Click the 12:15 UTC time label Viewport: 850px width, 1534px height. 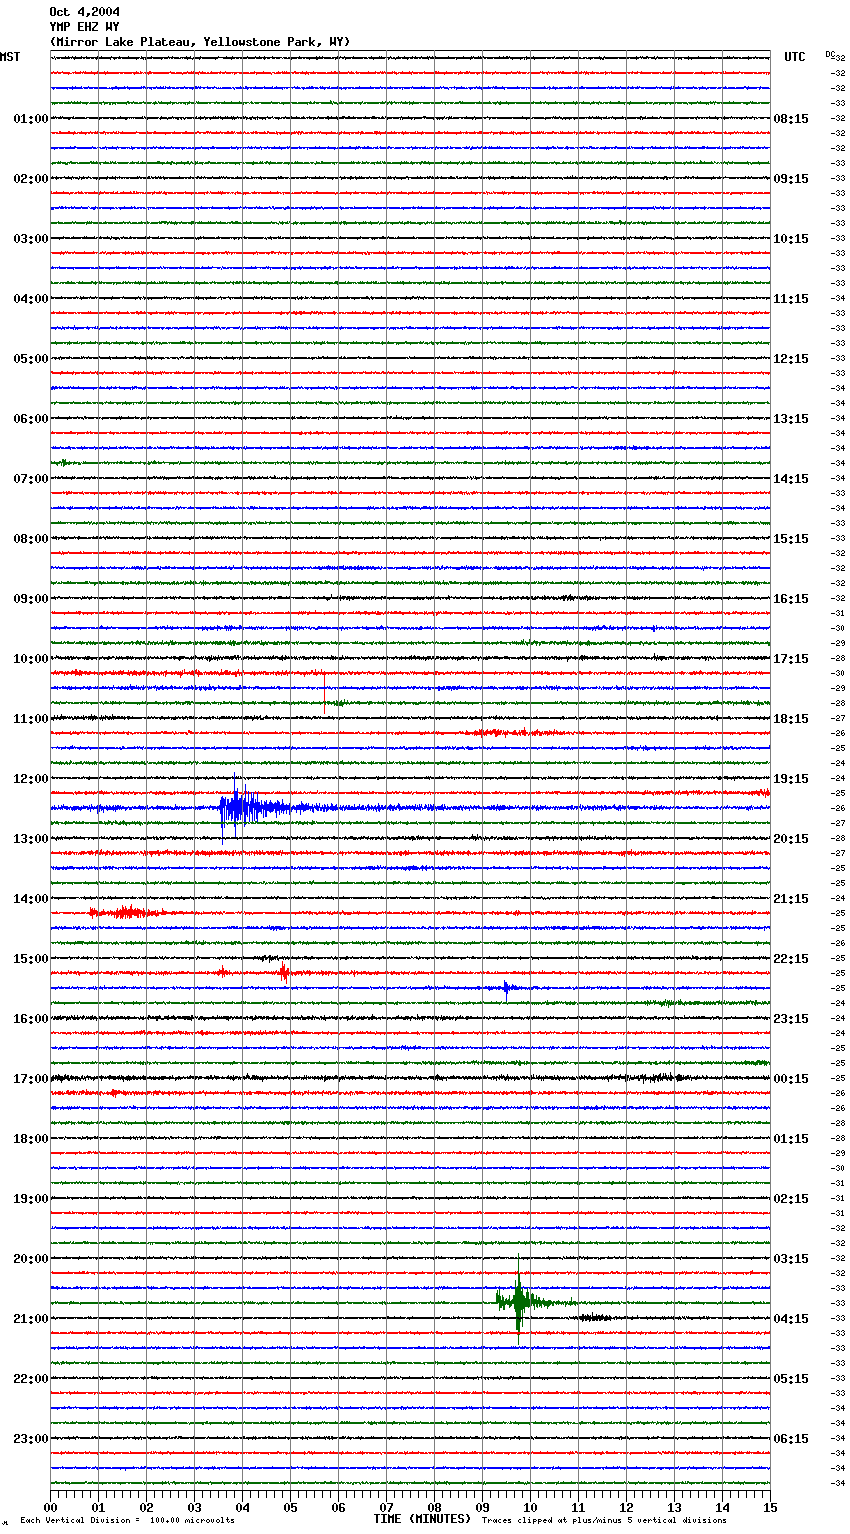click(x=791, y=359)
